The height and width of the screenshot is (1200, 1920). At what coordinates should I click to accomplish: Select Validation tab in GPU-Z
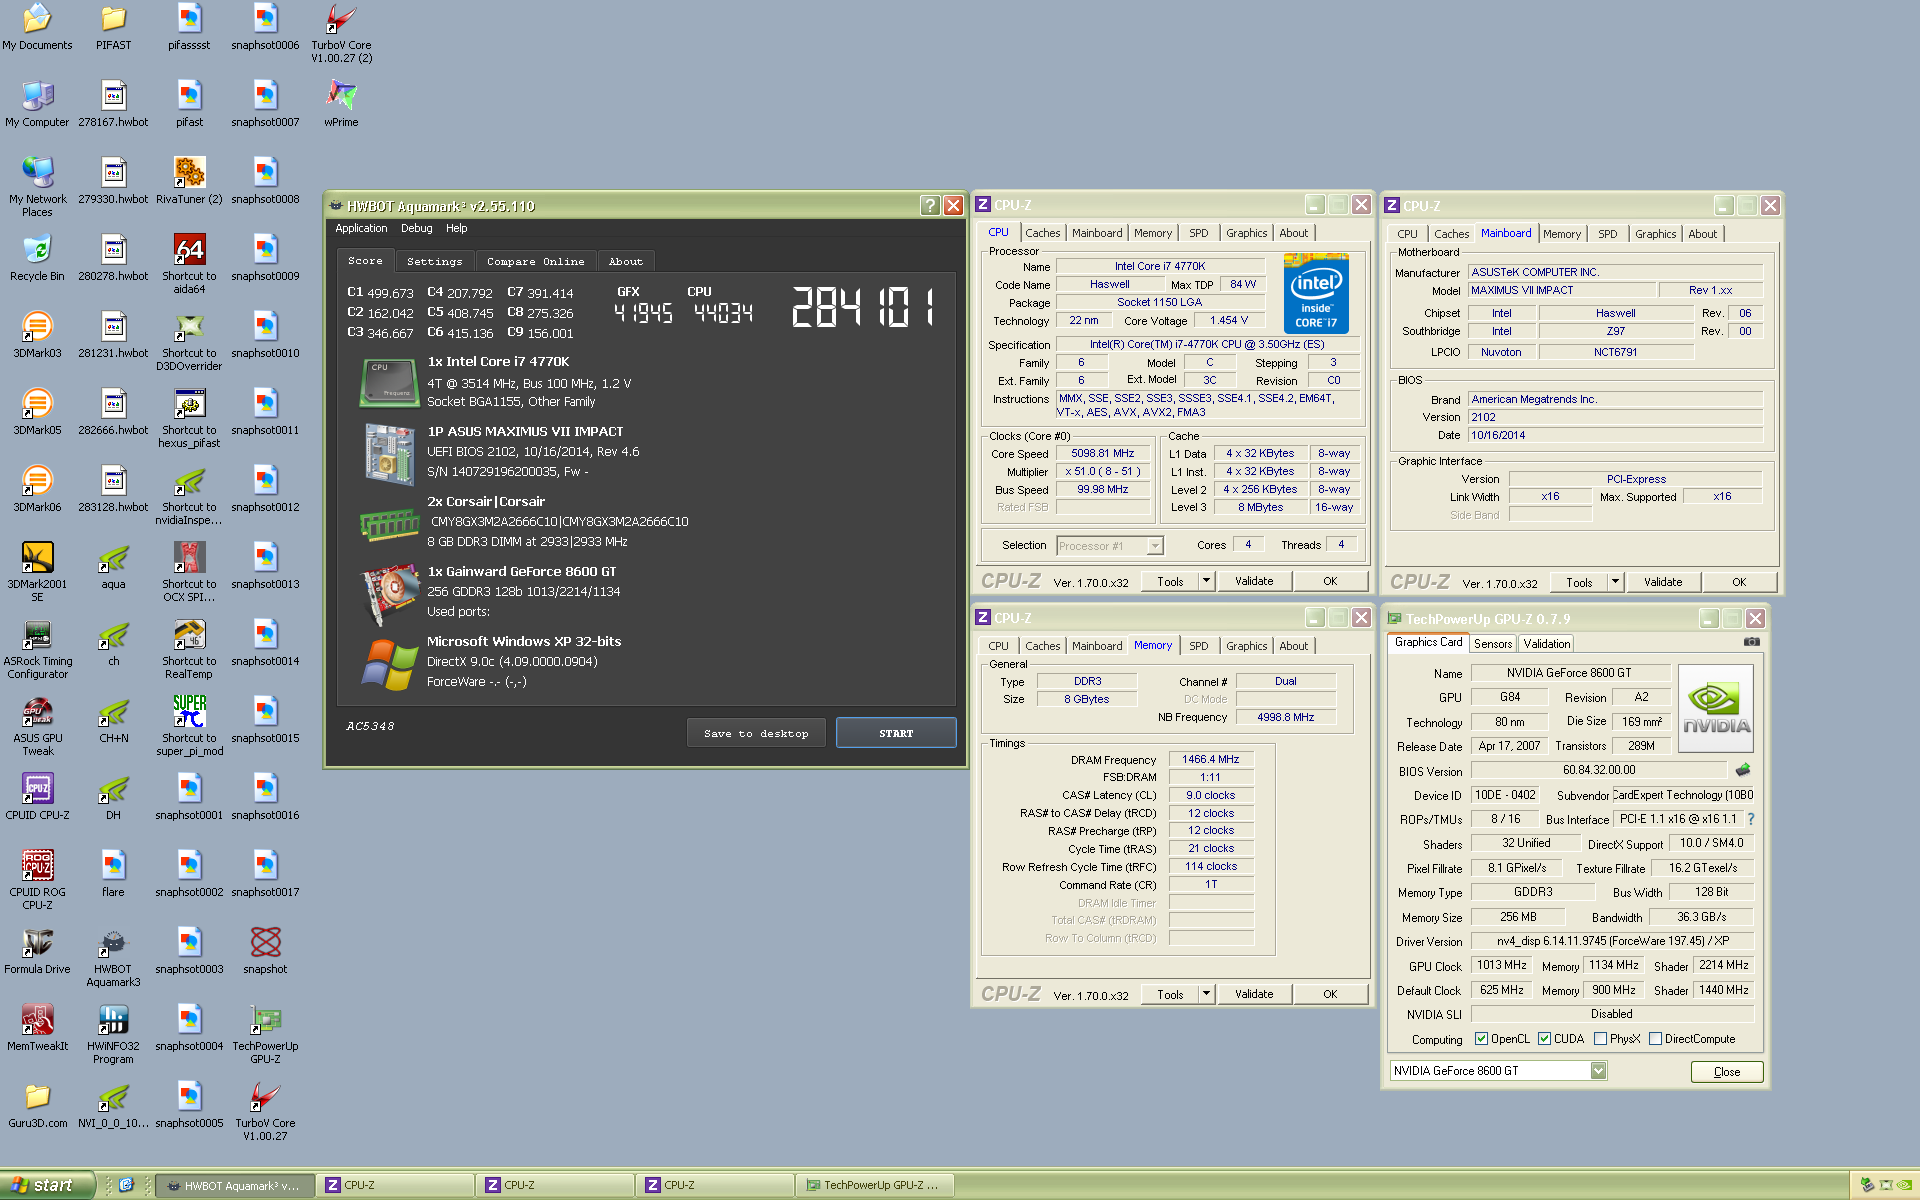tap(1547, 644)
